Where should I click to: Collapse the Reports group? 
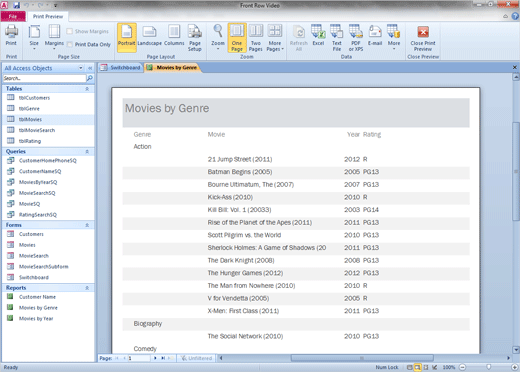click(87, 288)
